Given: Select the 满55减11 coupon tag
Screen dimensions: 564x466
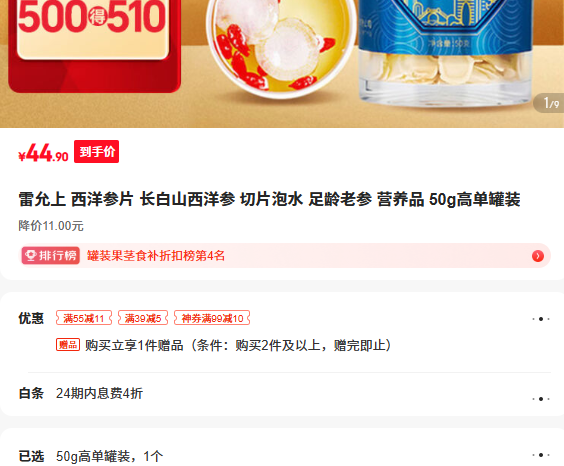Looking at the screenshot, I should coord(84,318).
